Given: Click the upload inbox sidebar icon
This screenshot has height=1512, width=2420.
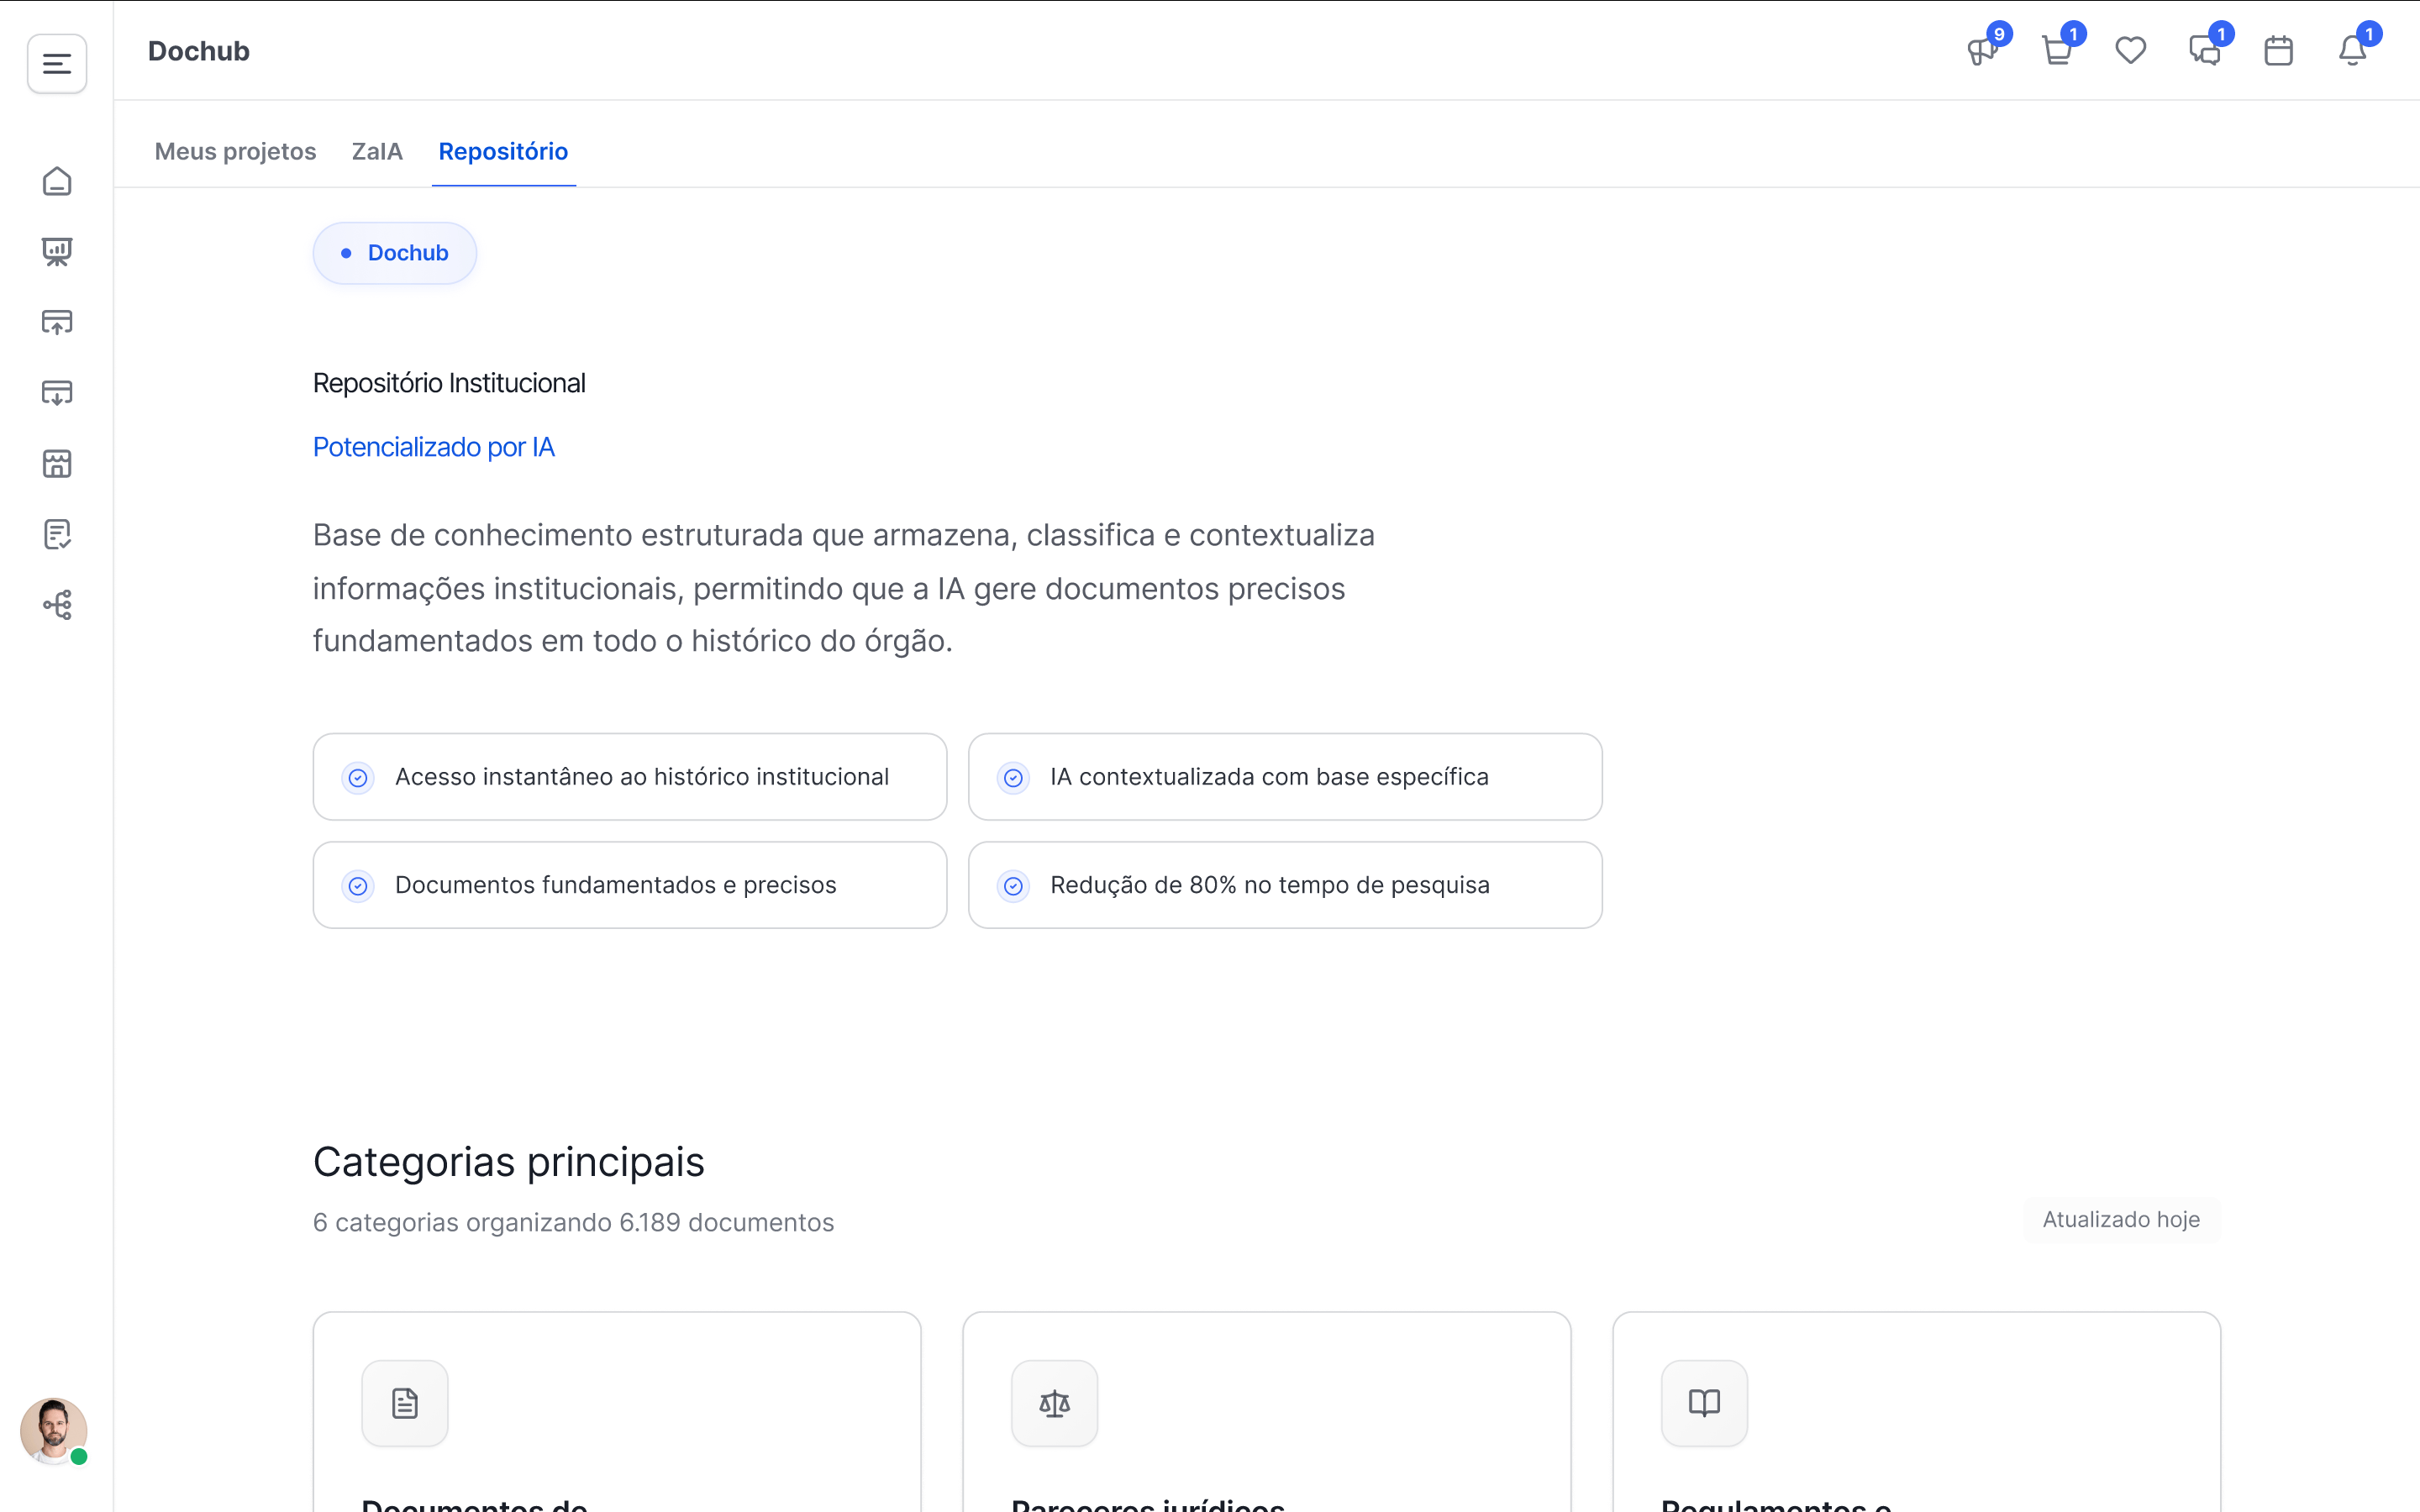Looking at the screenshot, I should pyautogui.click(x=57, y=322).
